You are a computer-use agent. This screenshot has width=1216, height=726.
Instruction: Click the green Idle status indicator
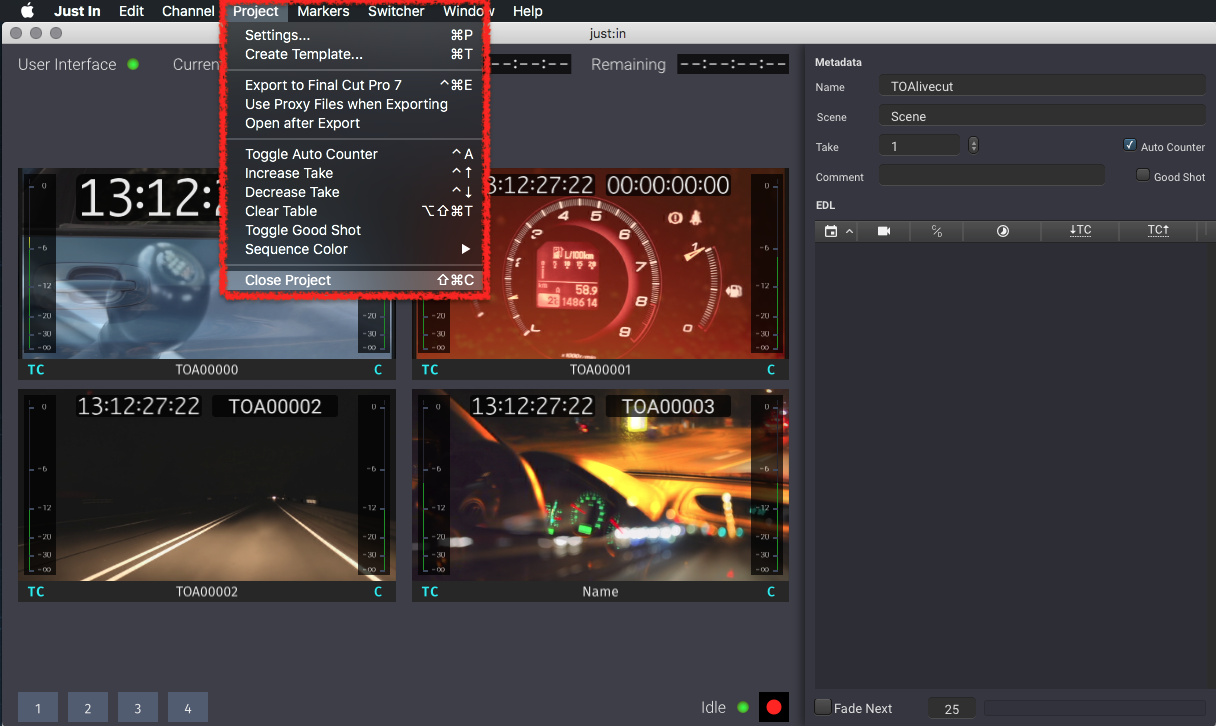pyautogui.click(x=743, y=707)
